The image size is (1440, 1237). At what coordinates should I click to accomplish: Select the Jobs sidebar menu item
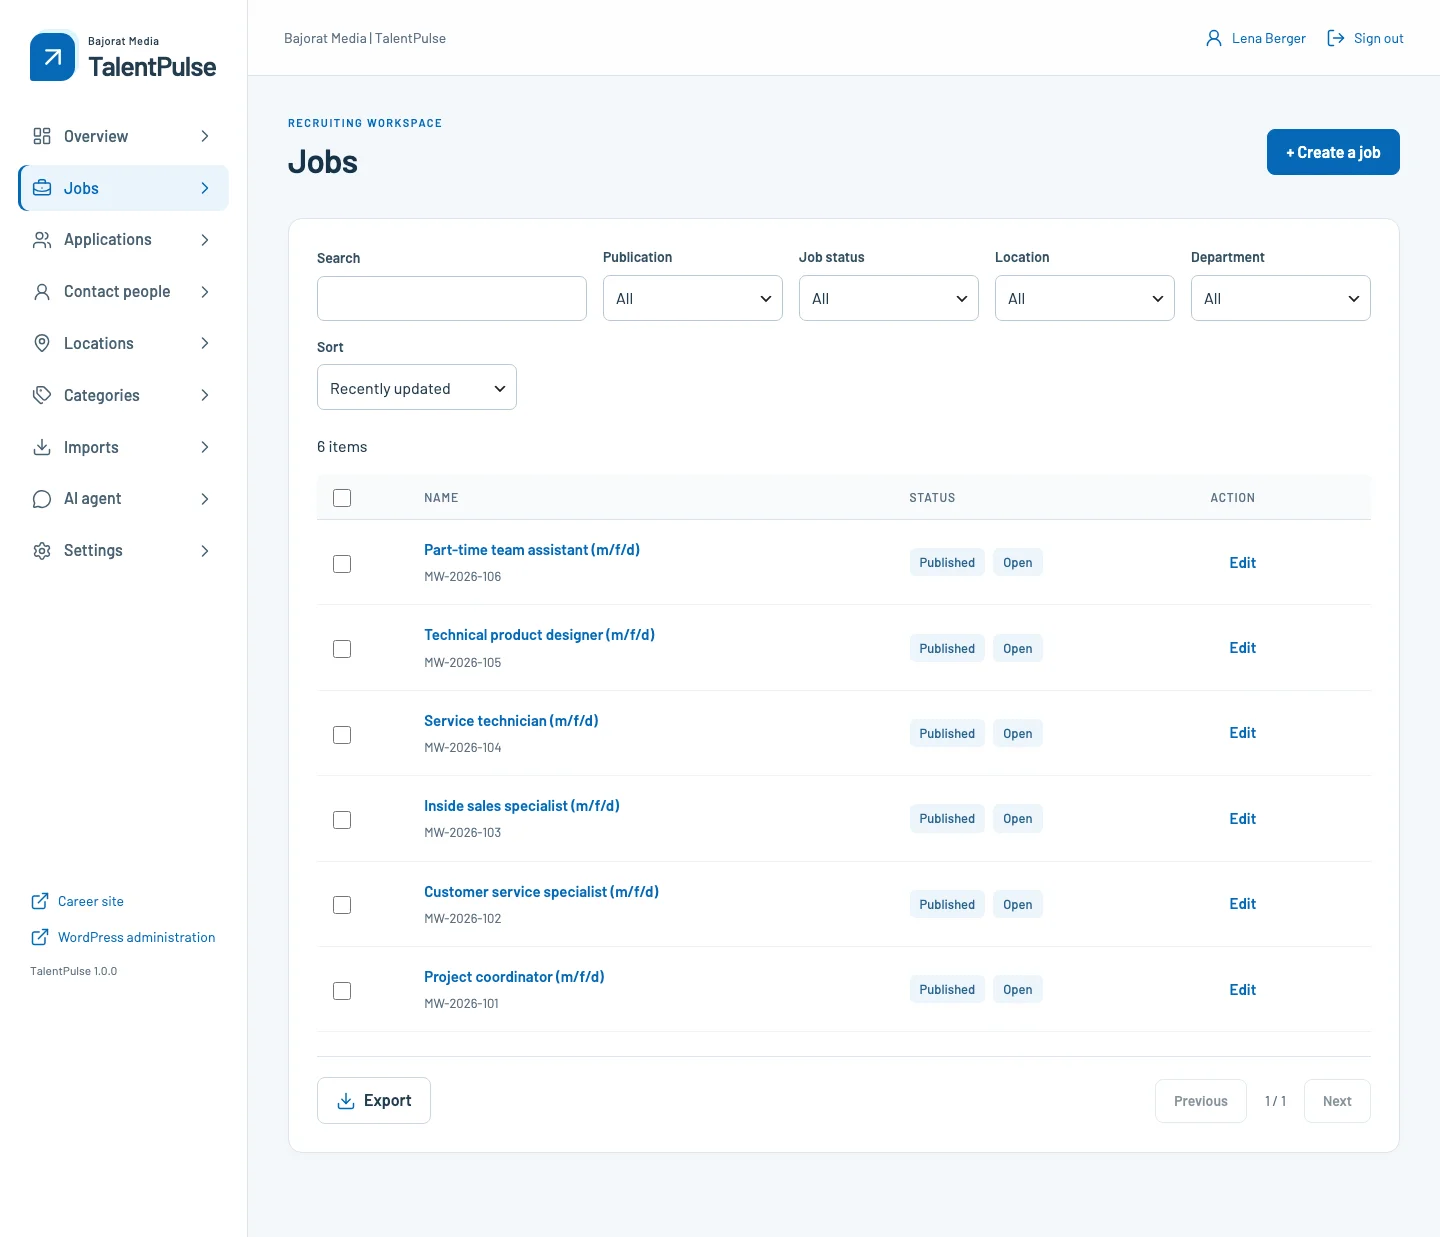[123, 188]
